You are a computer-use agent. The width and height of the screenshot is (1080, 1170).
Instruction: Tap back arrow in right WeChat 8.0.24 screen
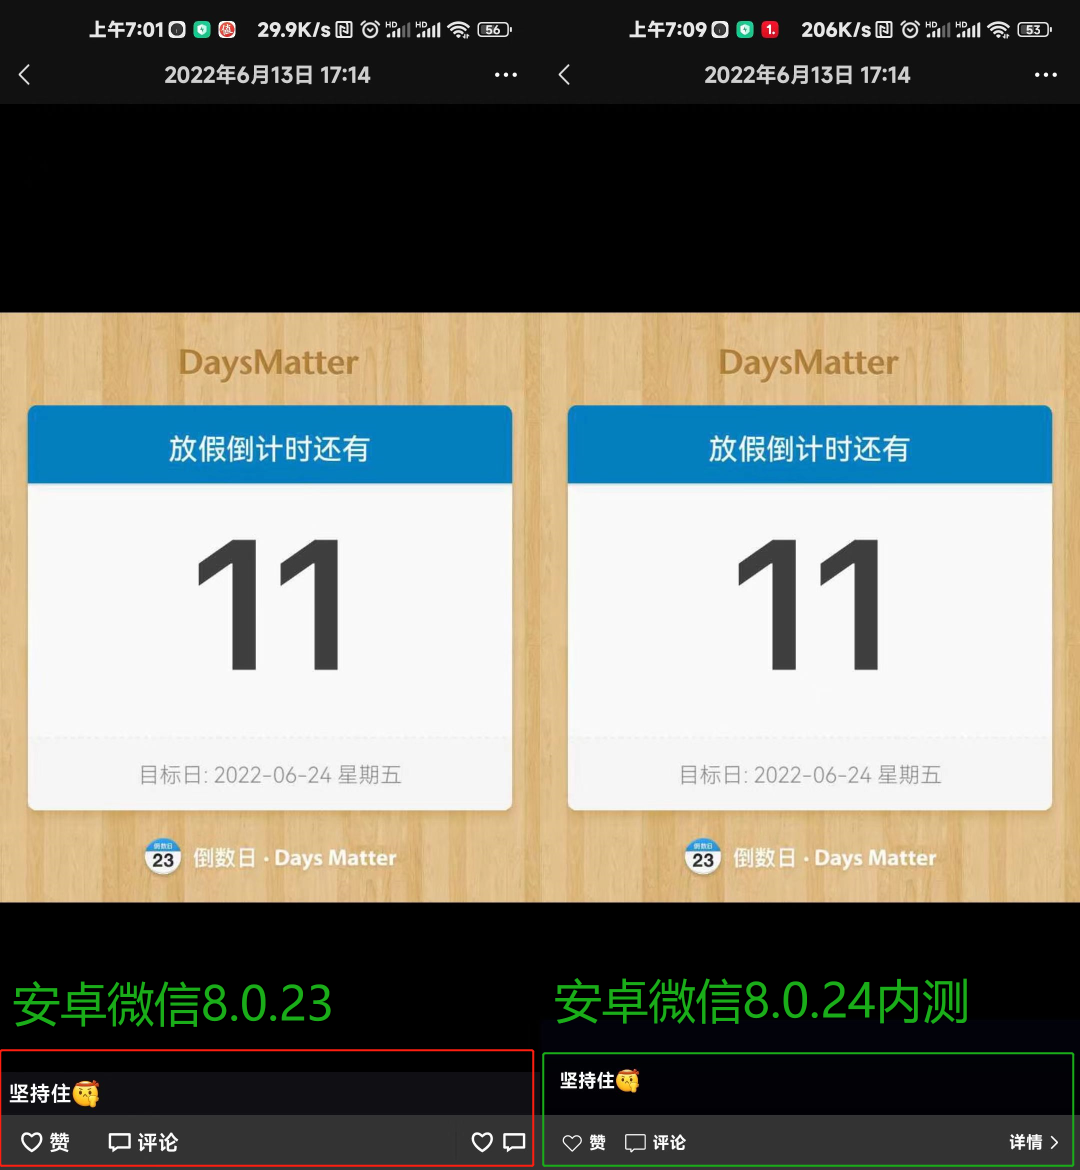564,75
